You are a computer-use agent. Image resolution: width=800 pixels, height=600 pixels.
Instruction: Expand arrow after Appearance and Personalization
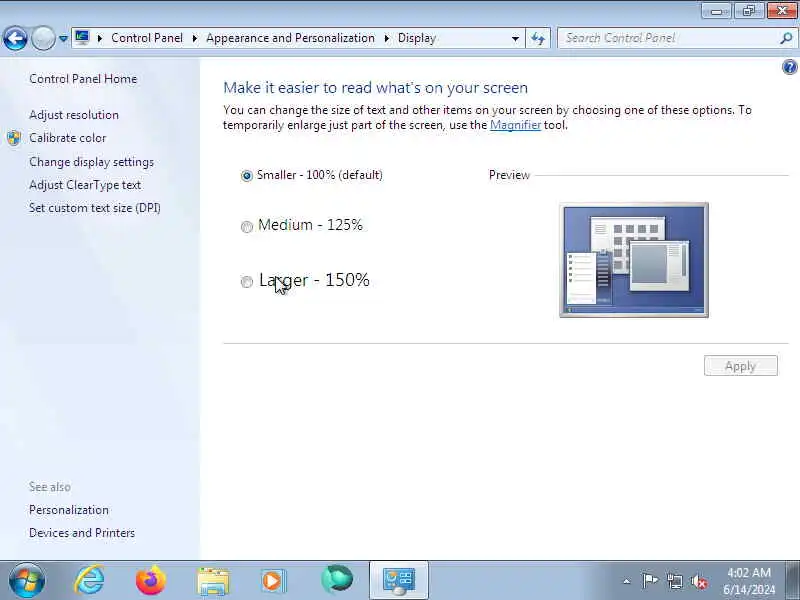pos(387,38)
